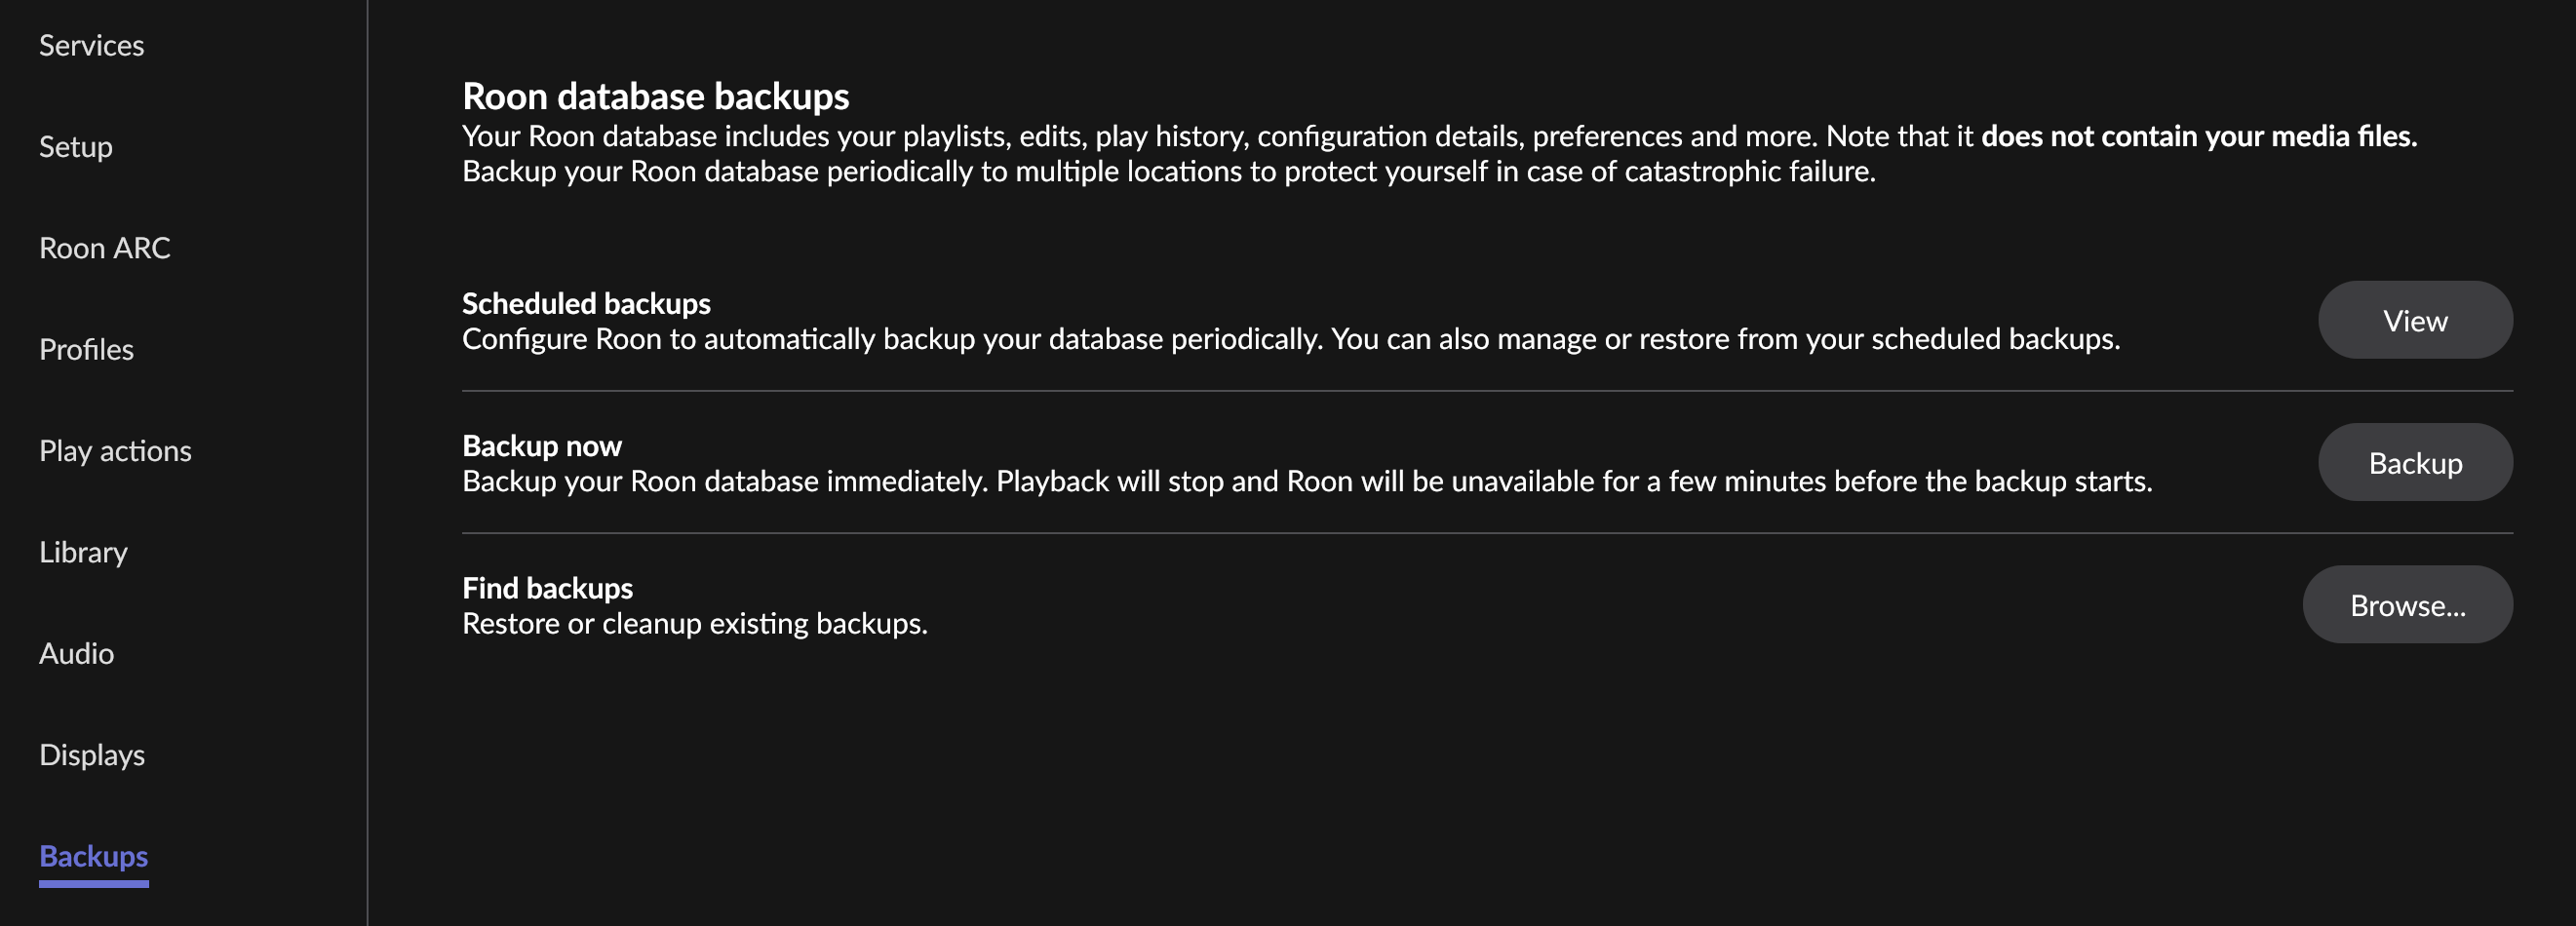Screen dimensions: 2576x926
Task: Select the highlighted Backups tab
Action: [x=93, y=857]
